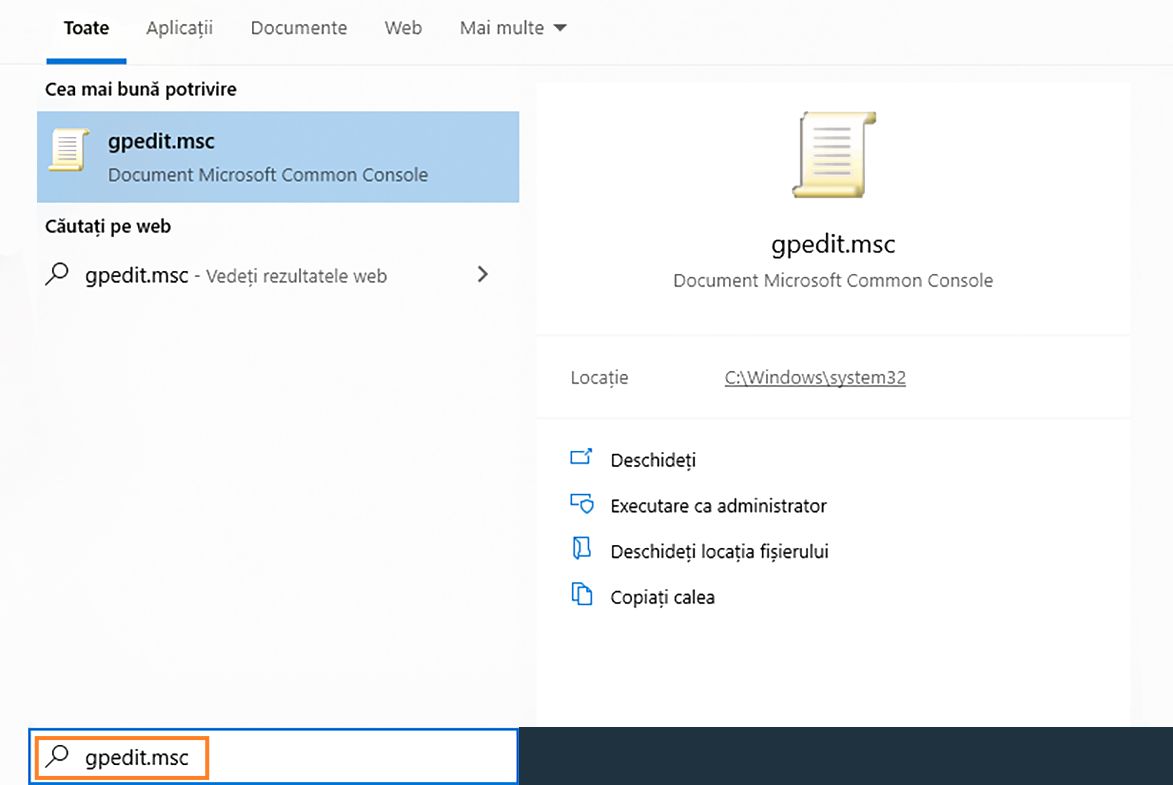1173x785 pixels.
Task: Click the large gpedit.msc document icon in preview
Action: [x=833, y=155]
